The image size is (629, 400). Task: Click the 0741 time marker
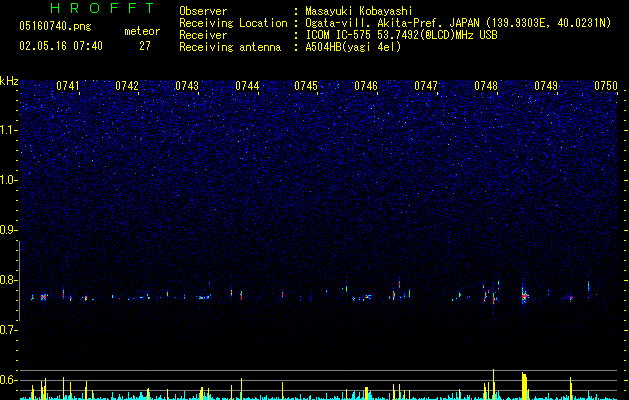pyautogui.click(x=67, y=86)
